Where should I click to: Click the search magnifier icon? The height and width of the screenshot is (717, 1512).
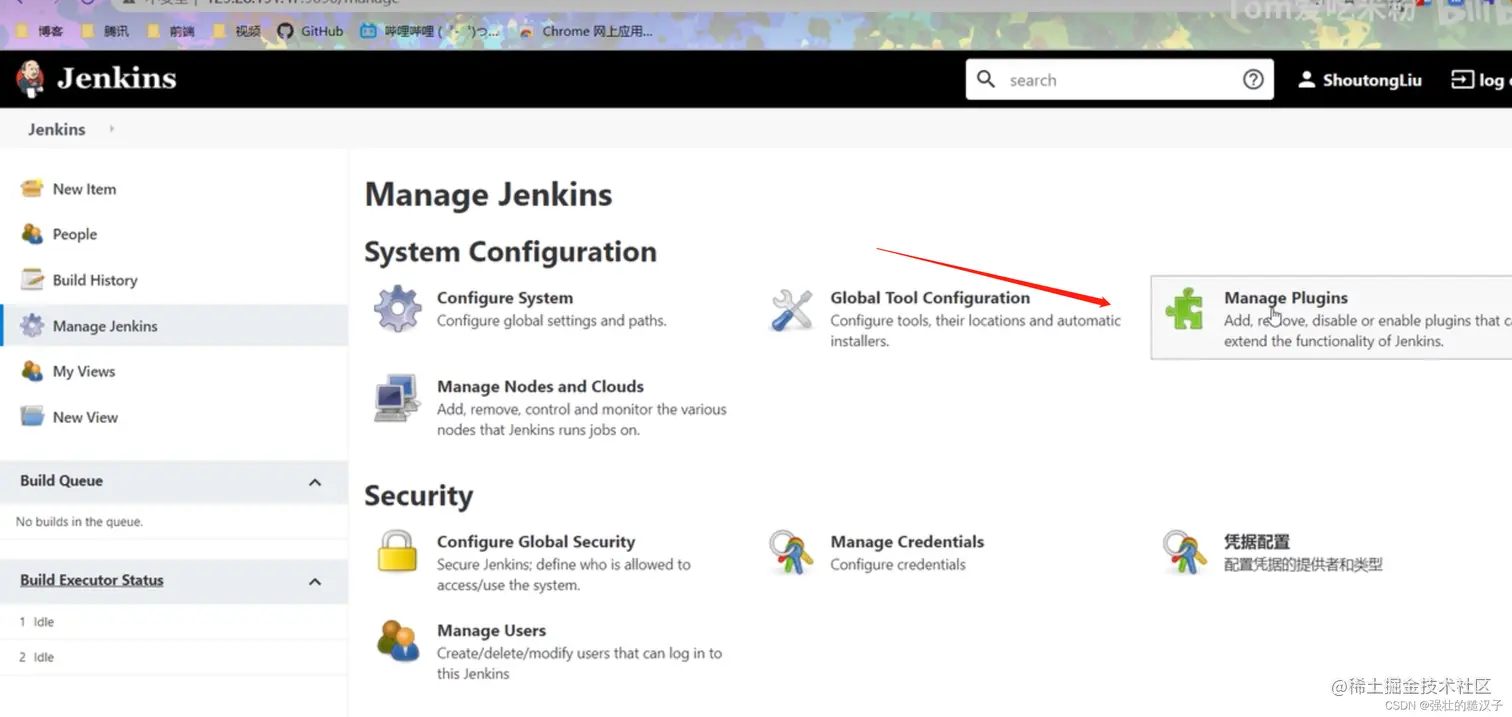(986, 79)
